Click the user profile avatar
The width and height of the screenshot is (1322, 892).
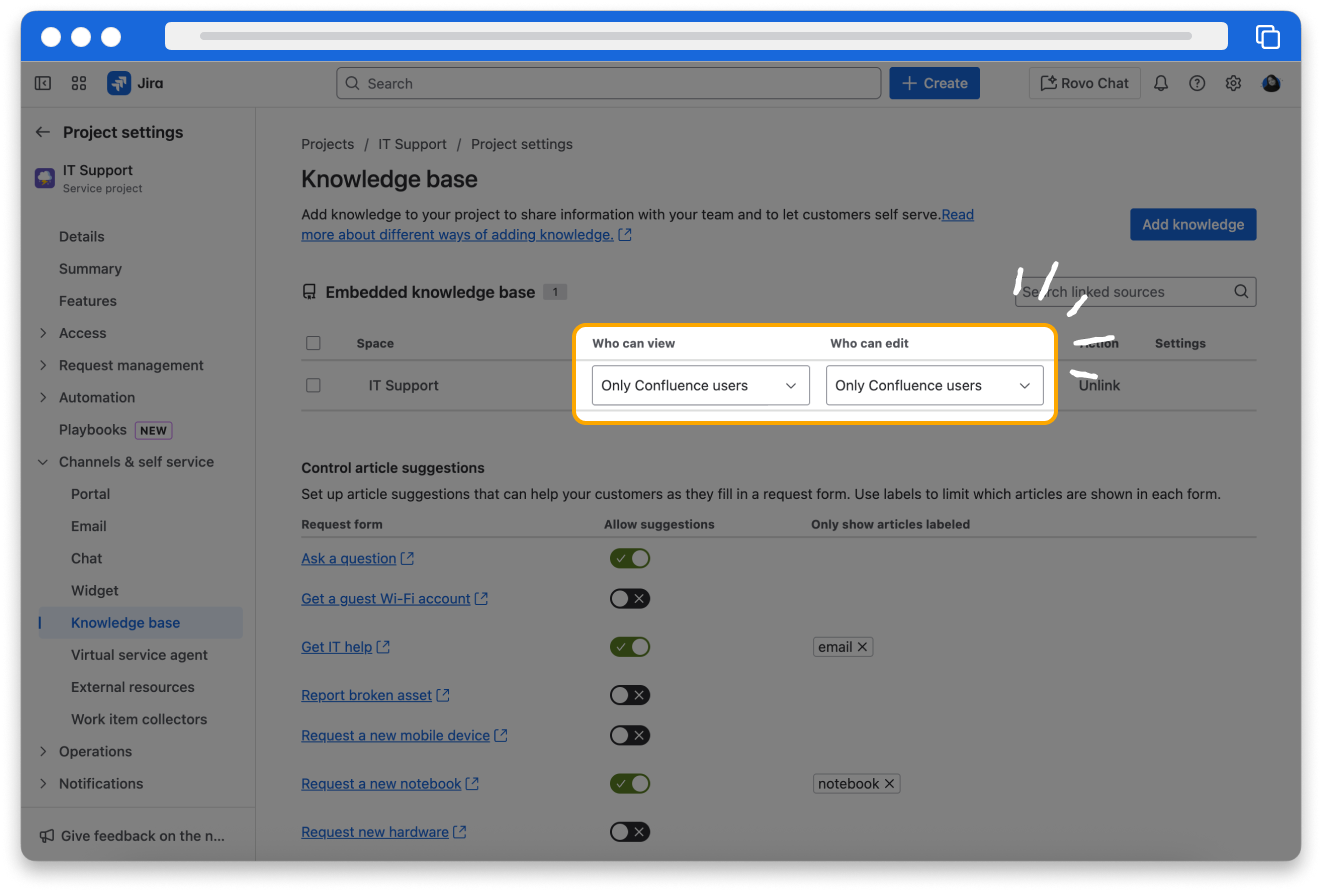pyautogui.click(x=1271, y=84)
